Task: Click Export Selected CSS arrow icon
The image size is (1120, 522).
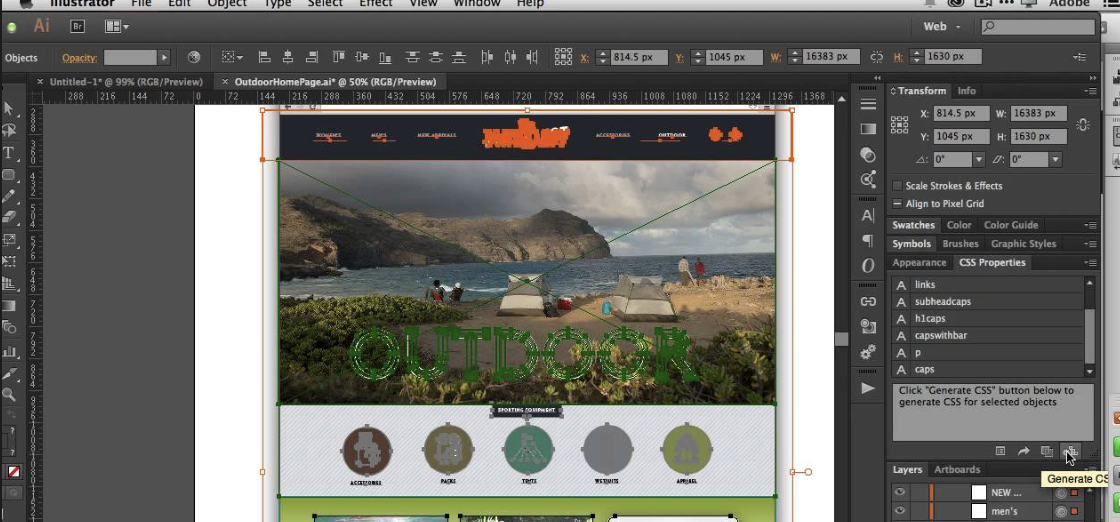Action: [x=1023, y=451]
